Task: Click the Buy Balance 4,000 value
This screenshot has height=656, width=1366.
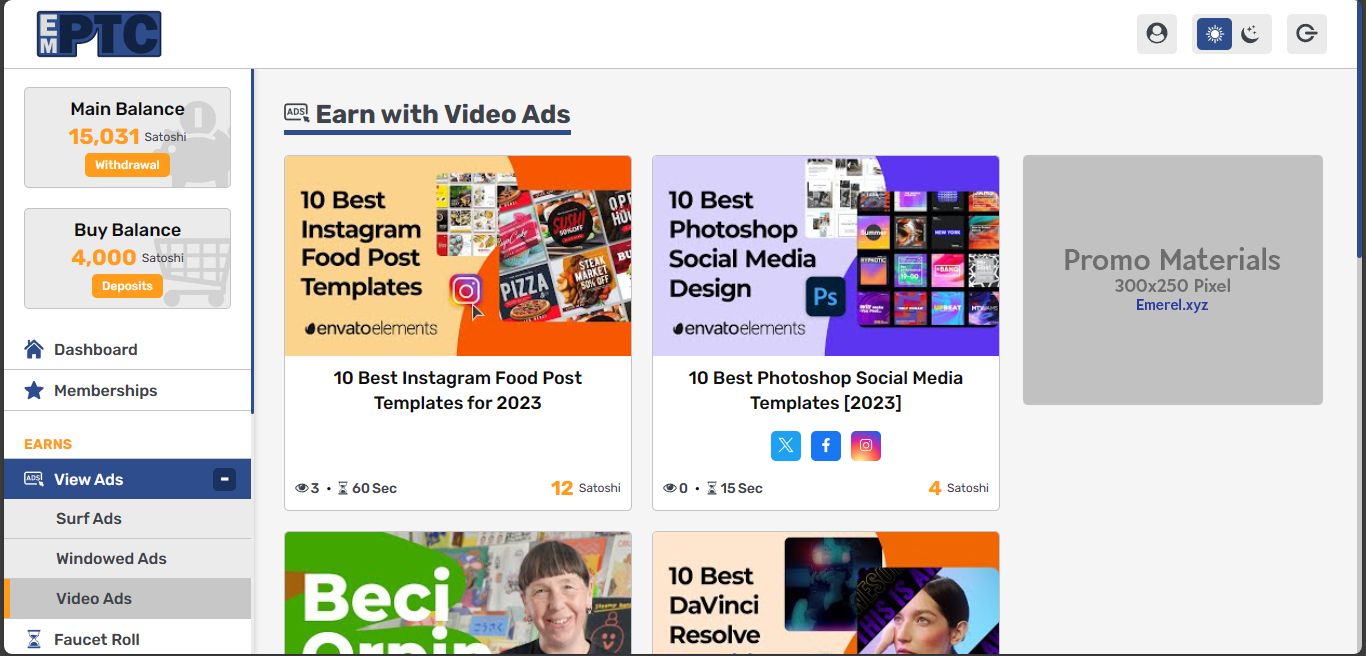Action: pyautogui.click(x=104, y=257)
